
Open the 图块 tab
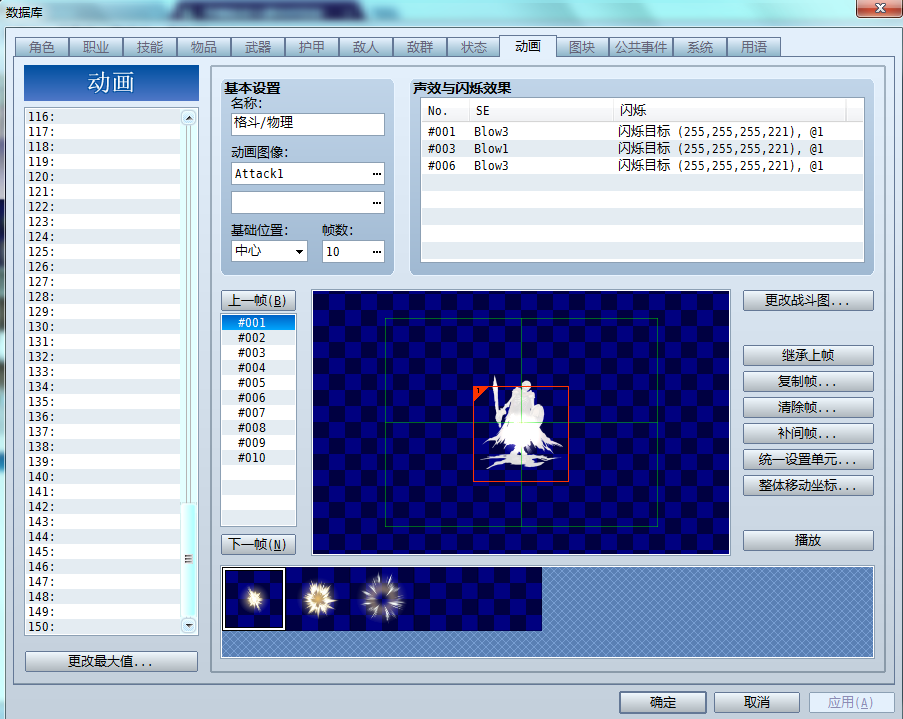(x=582, y=47)
